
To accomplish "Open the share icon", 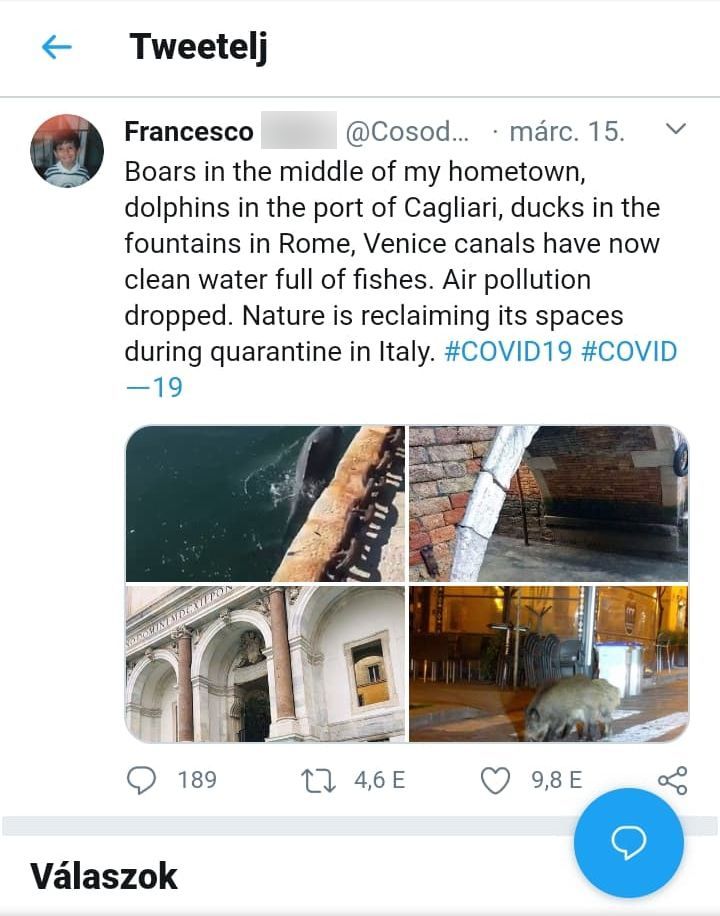I will coord(673,780).
